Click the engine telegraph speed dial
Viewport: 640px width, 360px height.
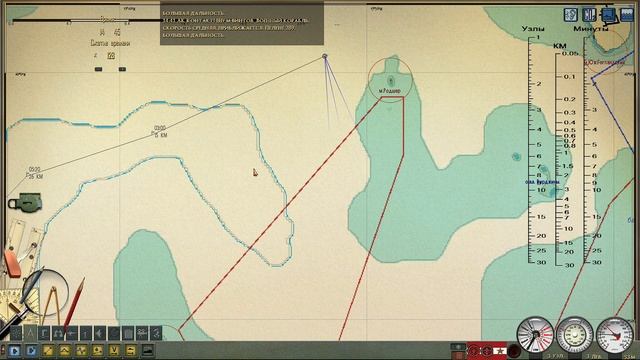(x=536, y=334)
